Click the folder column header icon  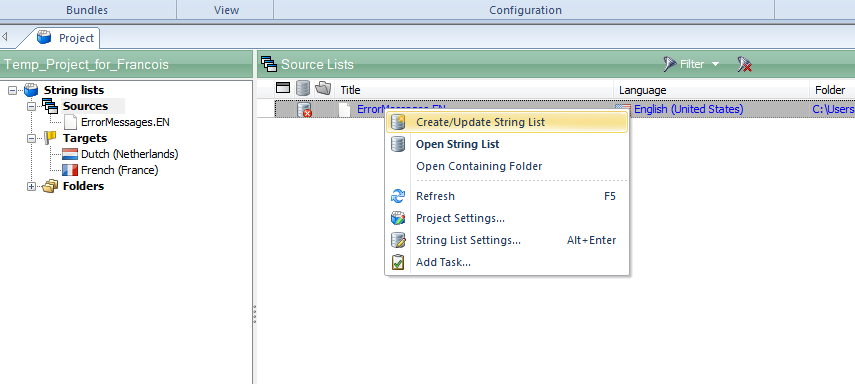[x=323, y=88]
